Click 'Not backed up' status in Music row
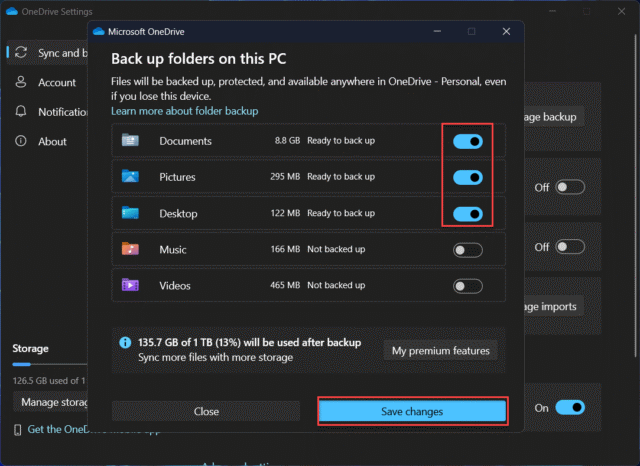640x466 pixels. click(336, 249)
